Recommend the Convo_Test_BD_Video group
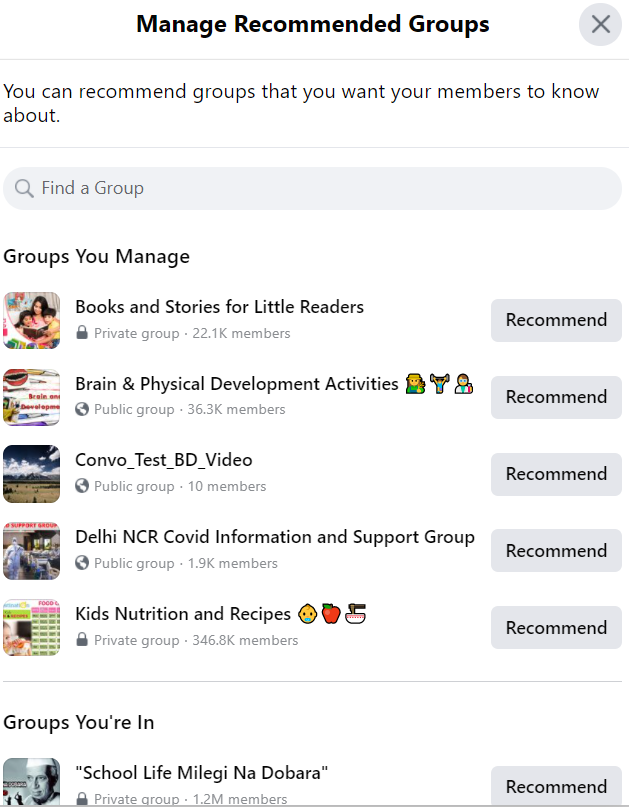 tap(556, 474)
